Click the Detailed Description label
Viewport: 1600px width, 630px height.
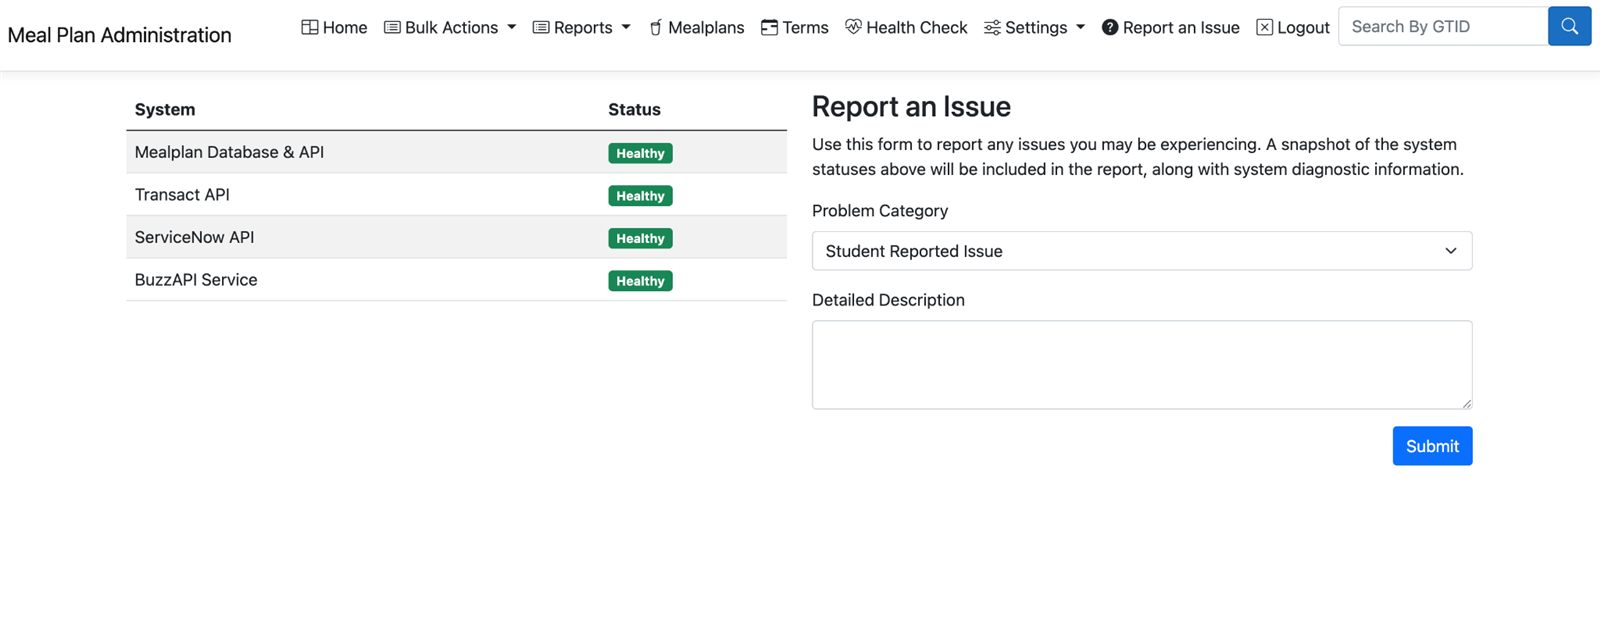888,300
